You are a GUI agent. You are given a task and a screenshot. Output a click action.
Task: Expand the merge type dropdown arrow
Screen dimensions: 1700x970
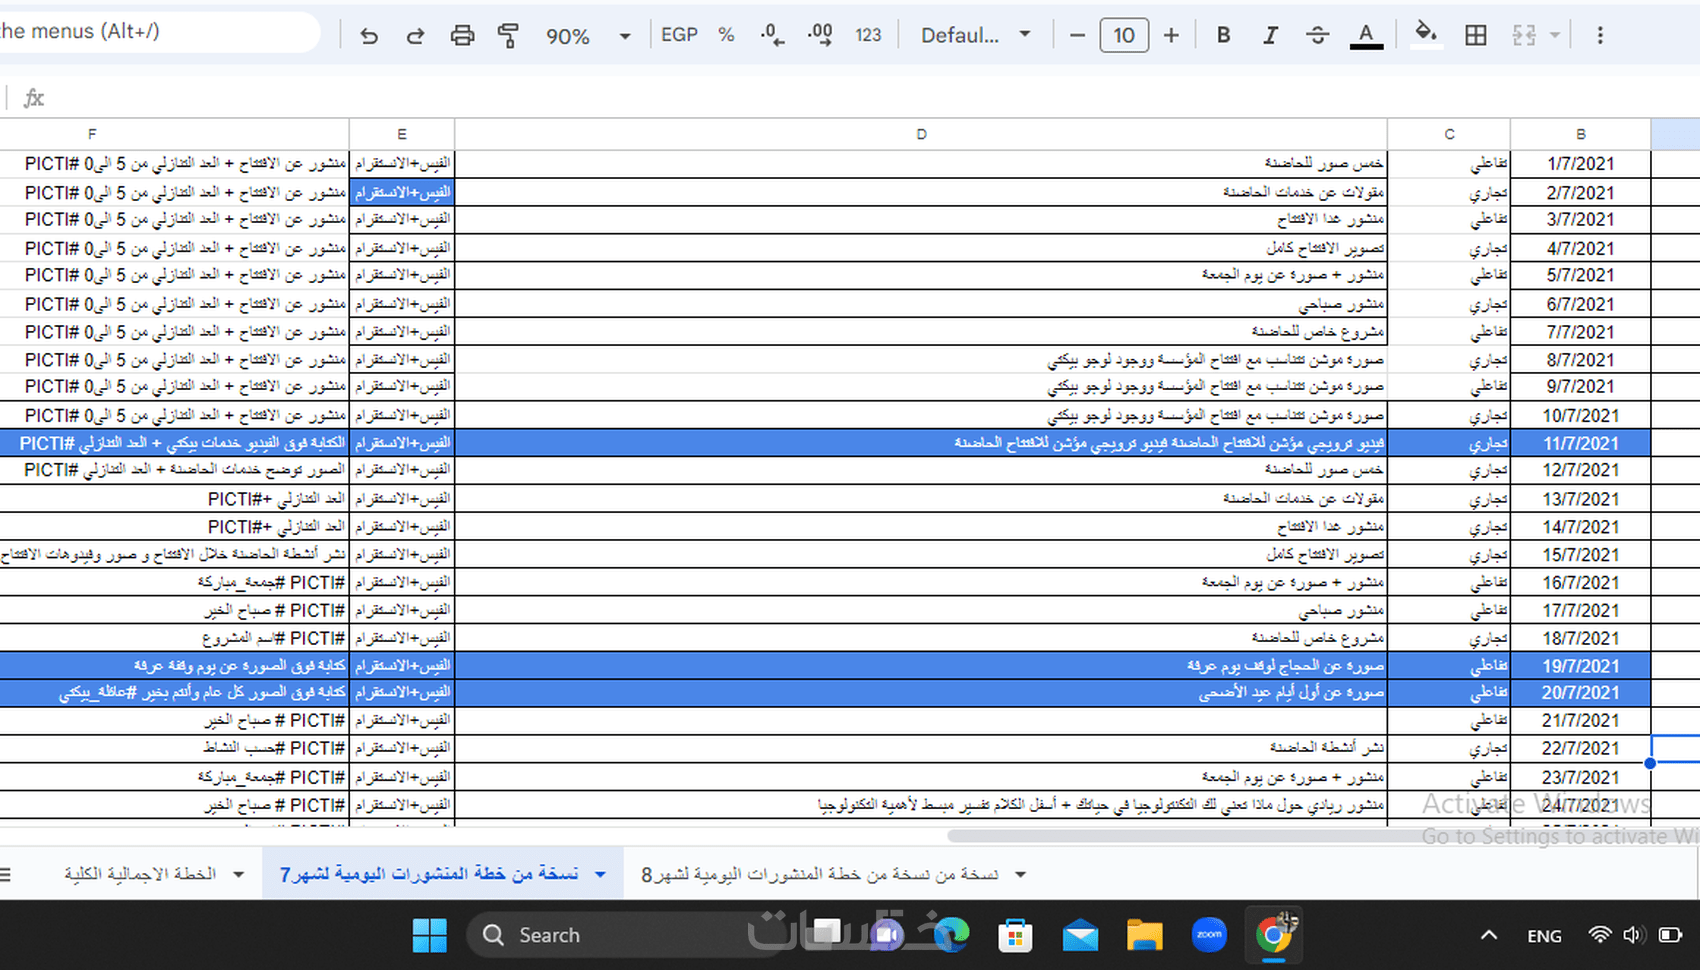pos(1554,36)
